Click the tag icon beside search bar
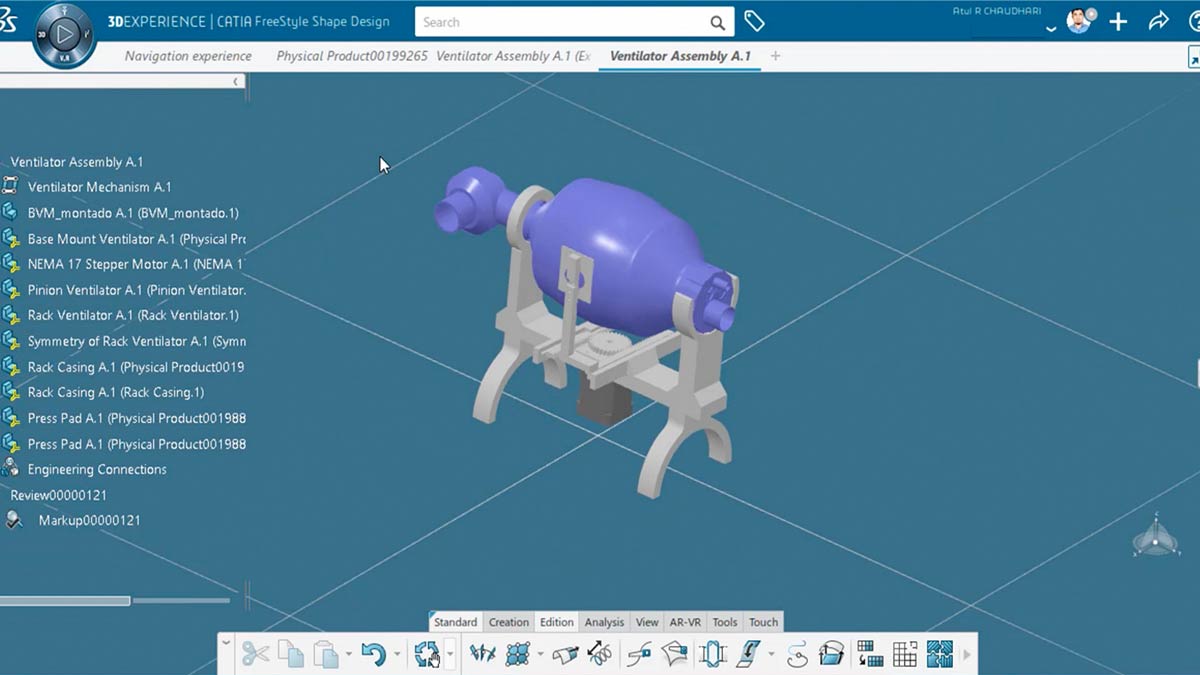This screenshot has height=675, width=1200. (x=755, y=22)
